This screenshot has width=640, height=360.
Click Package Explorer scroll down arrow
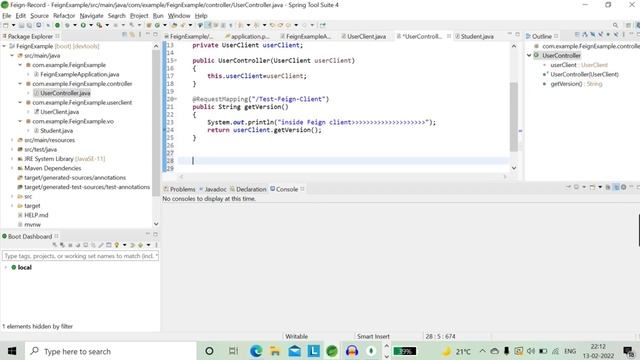pyautogui.click(x=156, y=224)
